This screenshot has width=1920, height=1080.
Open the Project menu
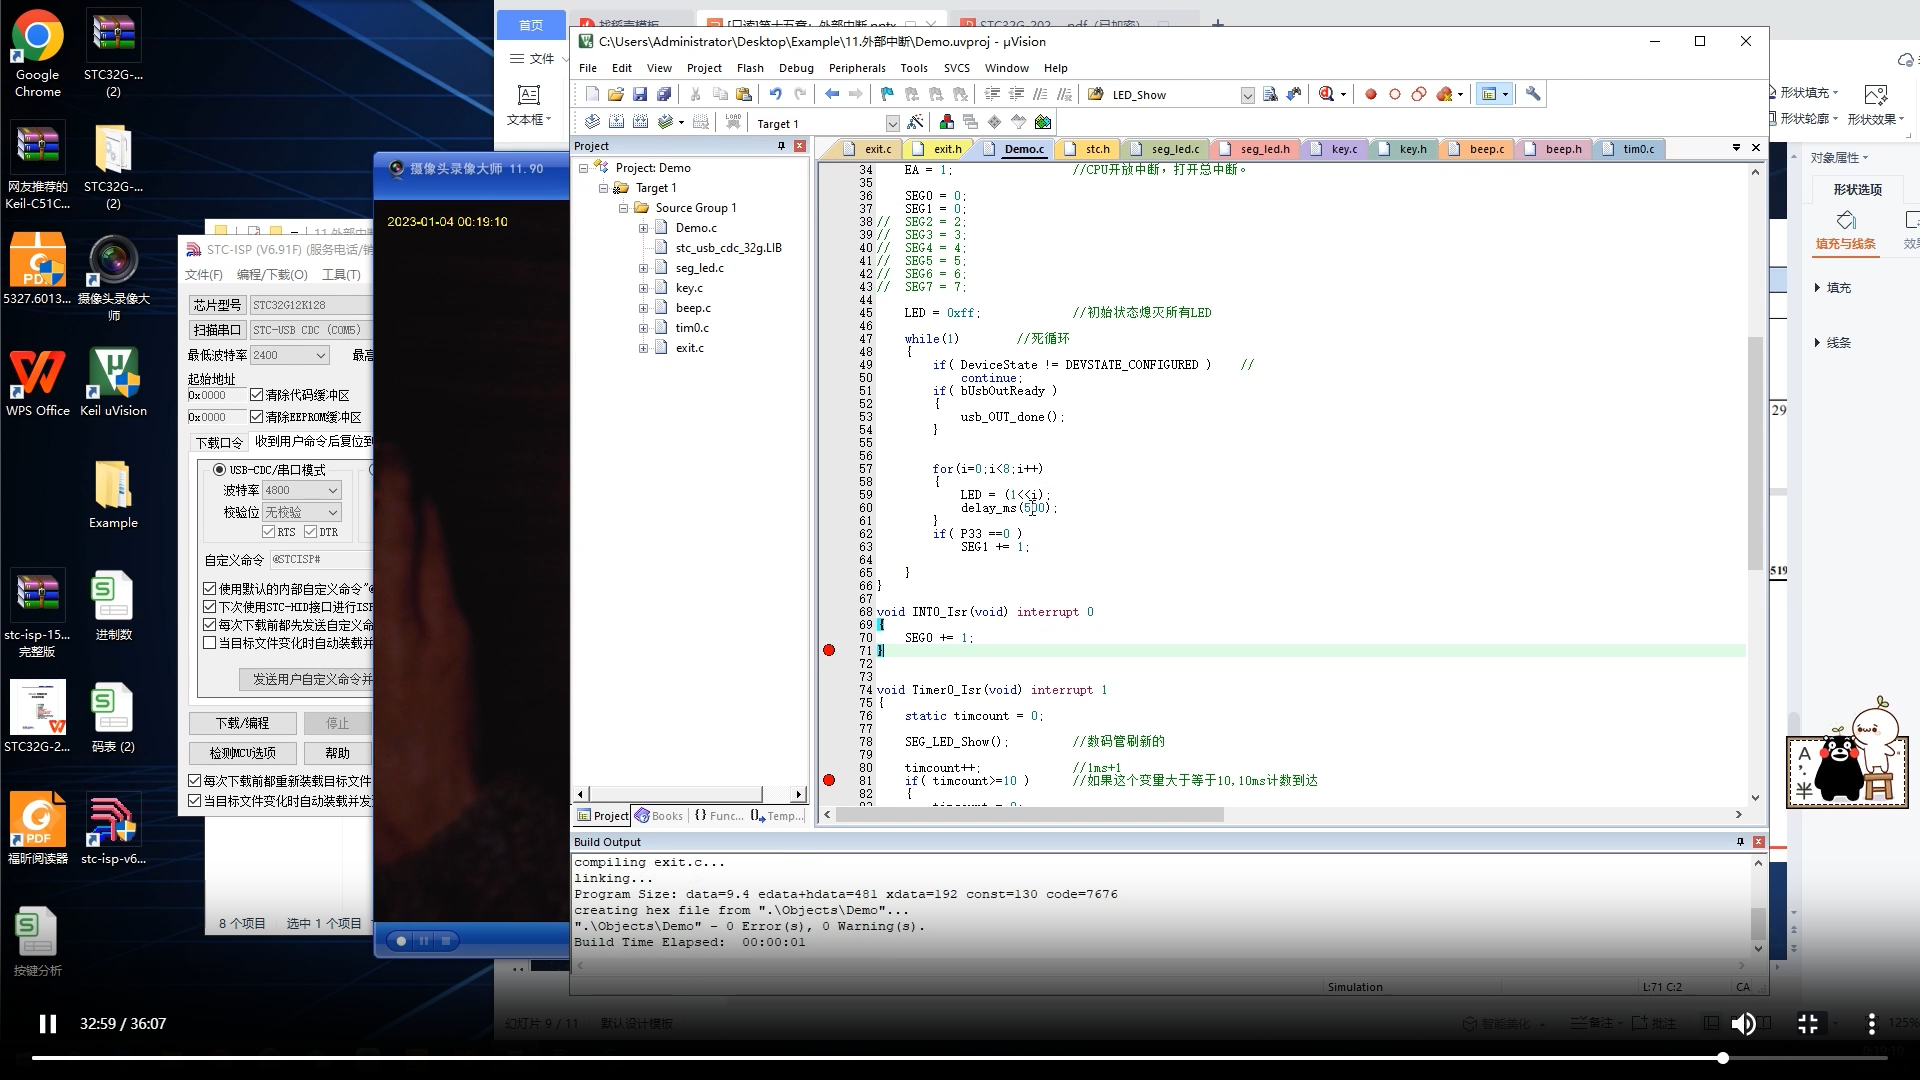[x=704, y=68]
